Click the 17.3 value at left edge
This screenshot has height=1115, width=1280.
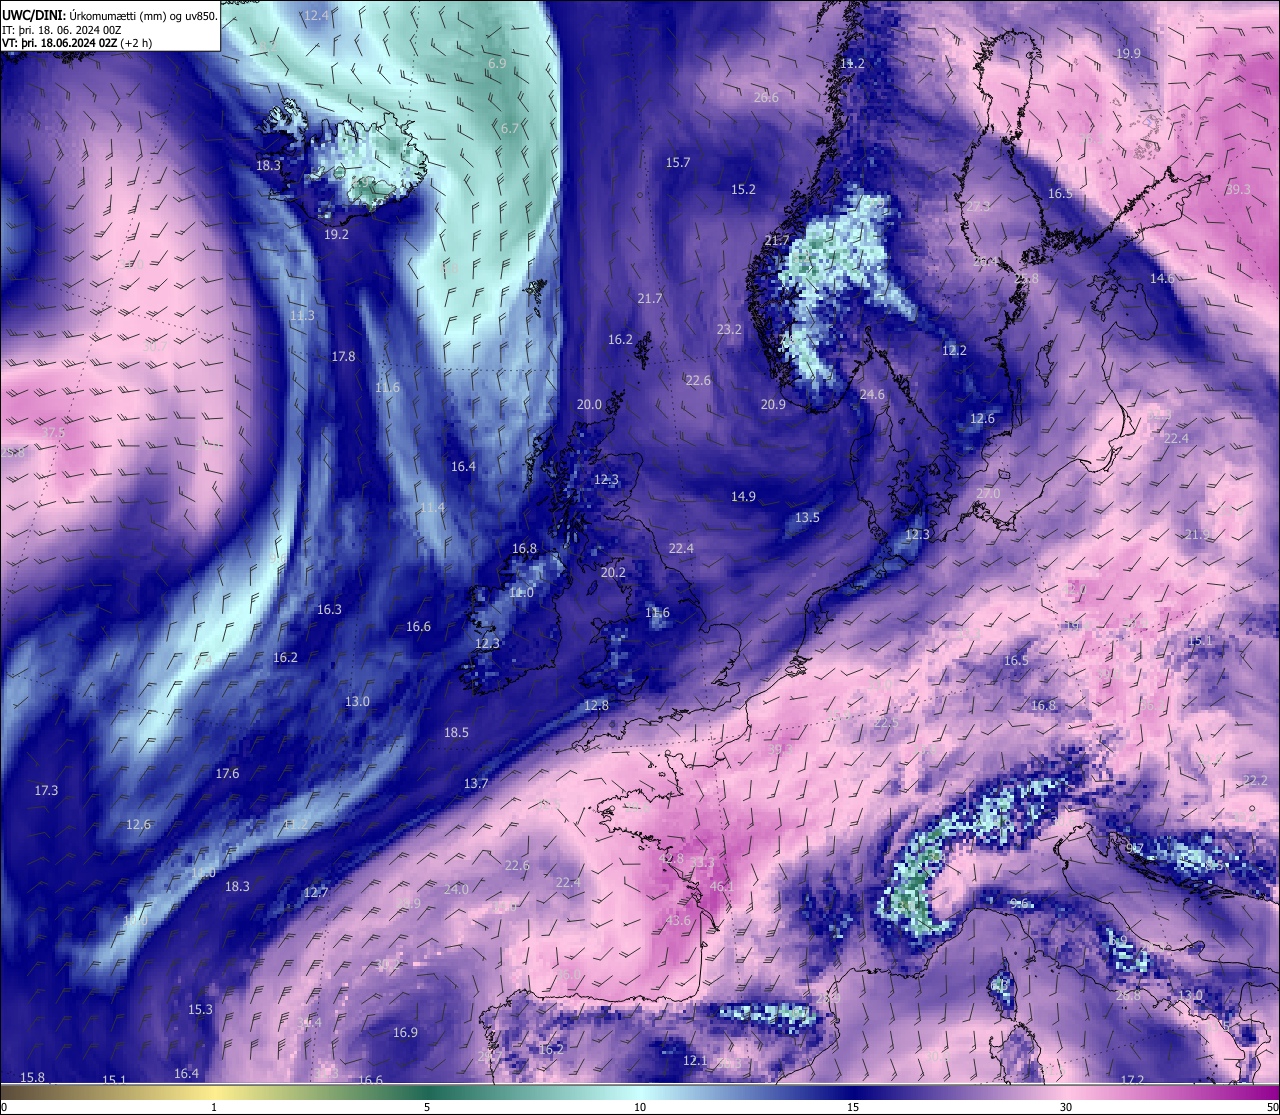click(46, 790)
